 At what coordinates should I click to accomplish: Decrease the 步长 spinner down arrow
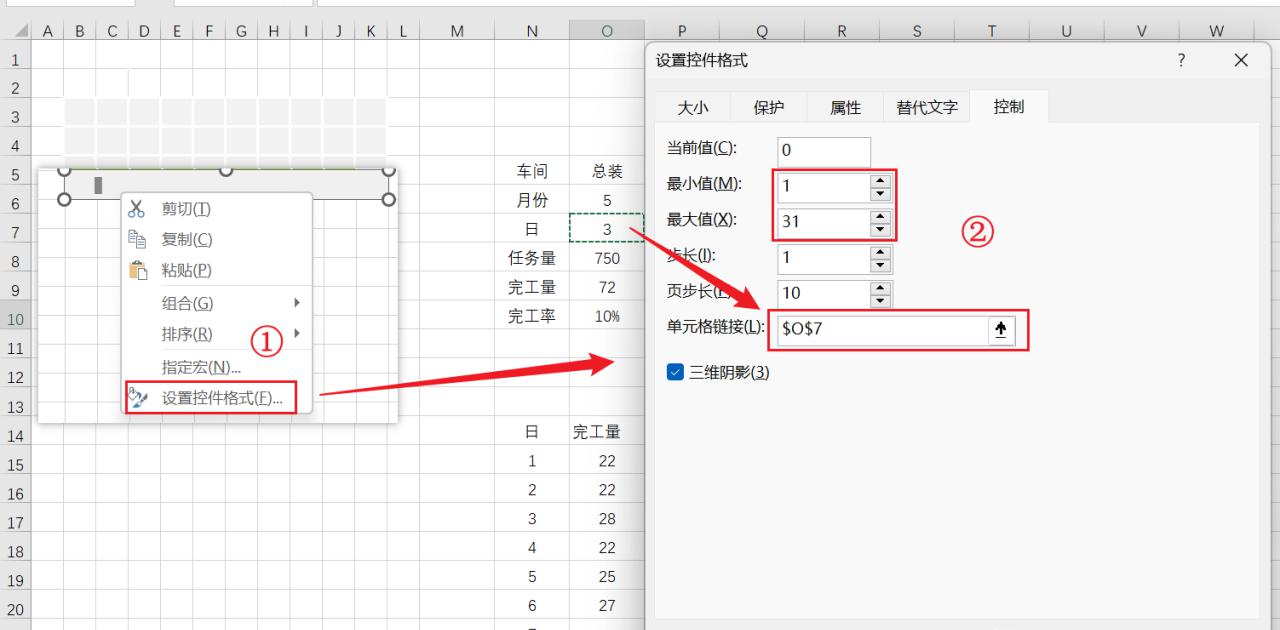[880, 266]
